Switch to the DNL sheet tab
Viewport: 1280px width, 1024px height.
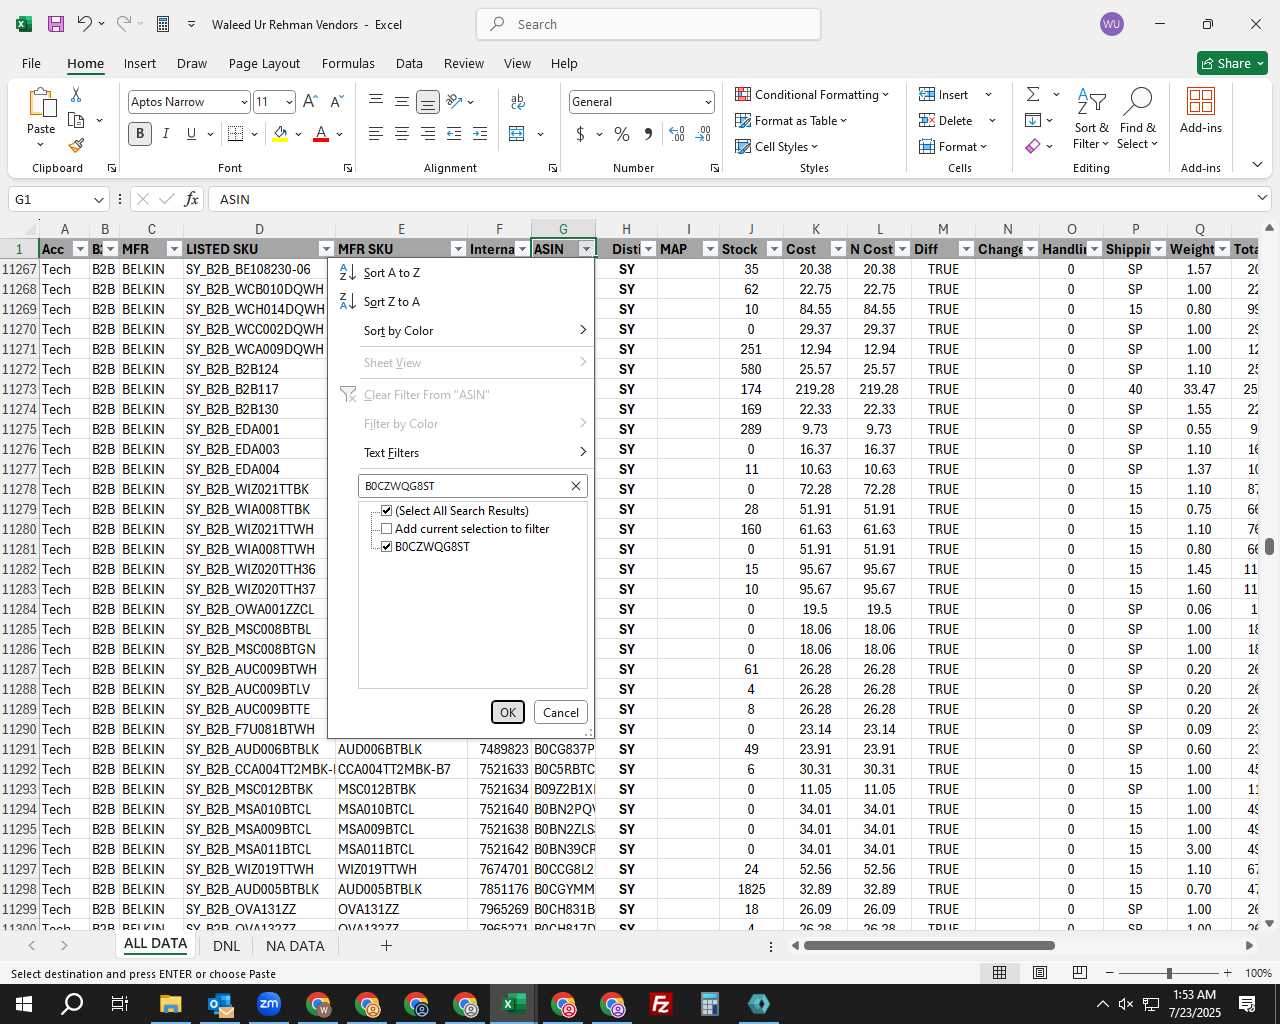(x=226, y=945)
